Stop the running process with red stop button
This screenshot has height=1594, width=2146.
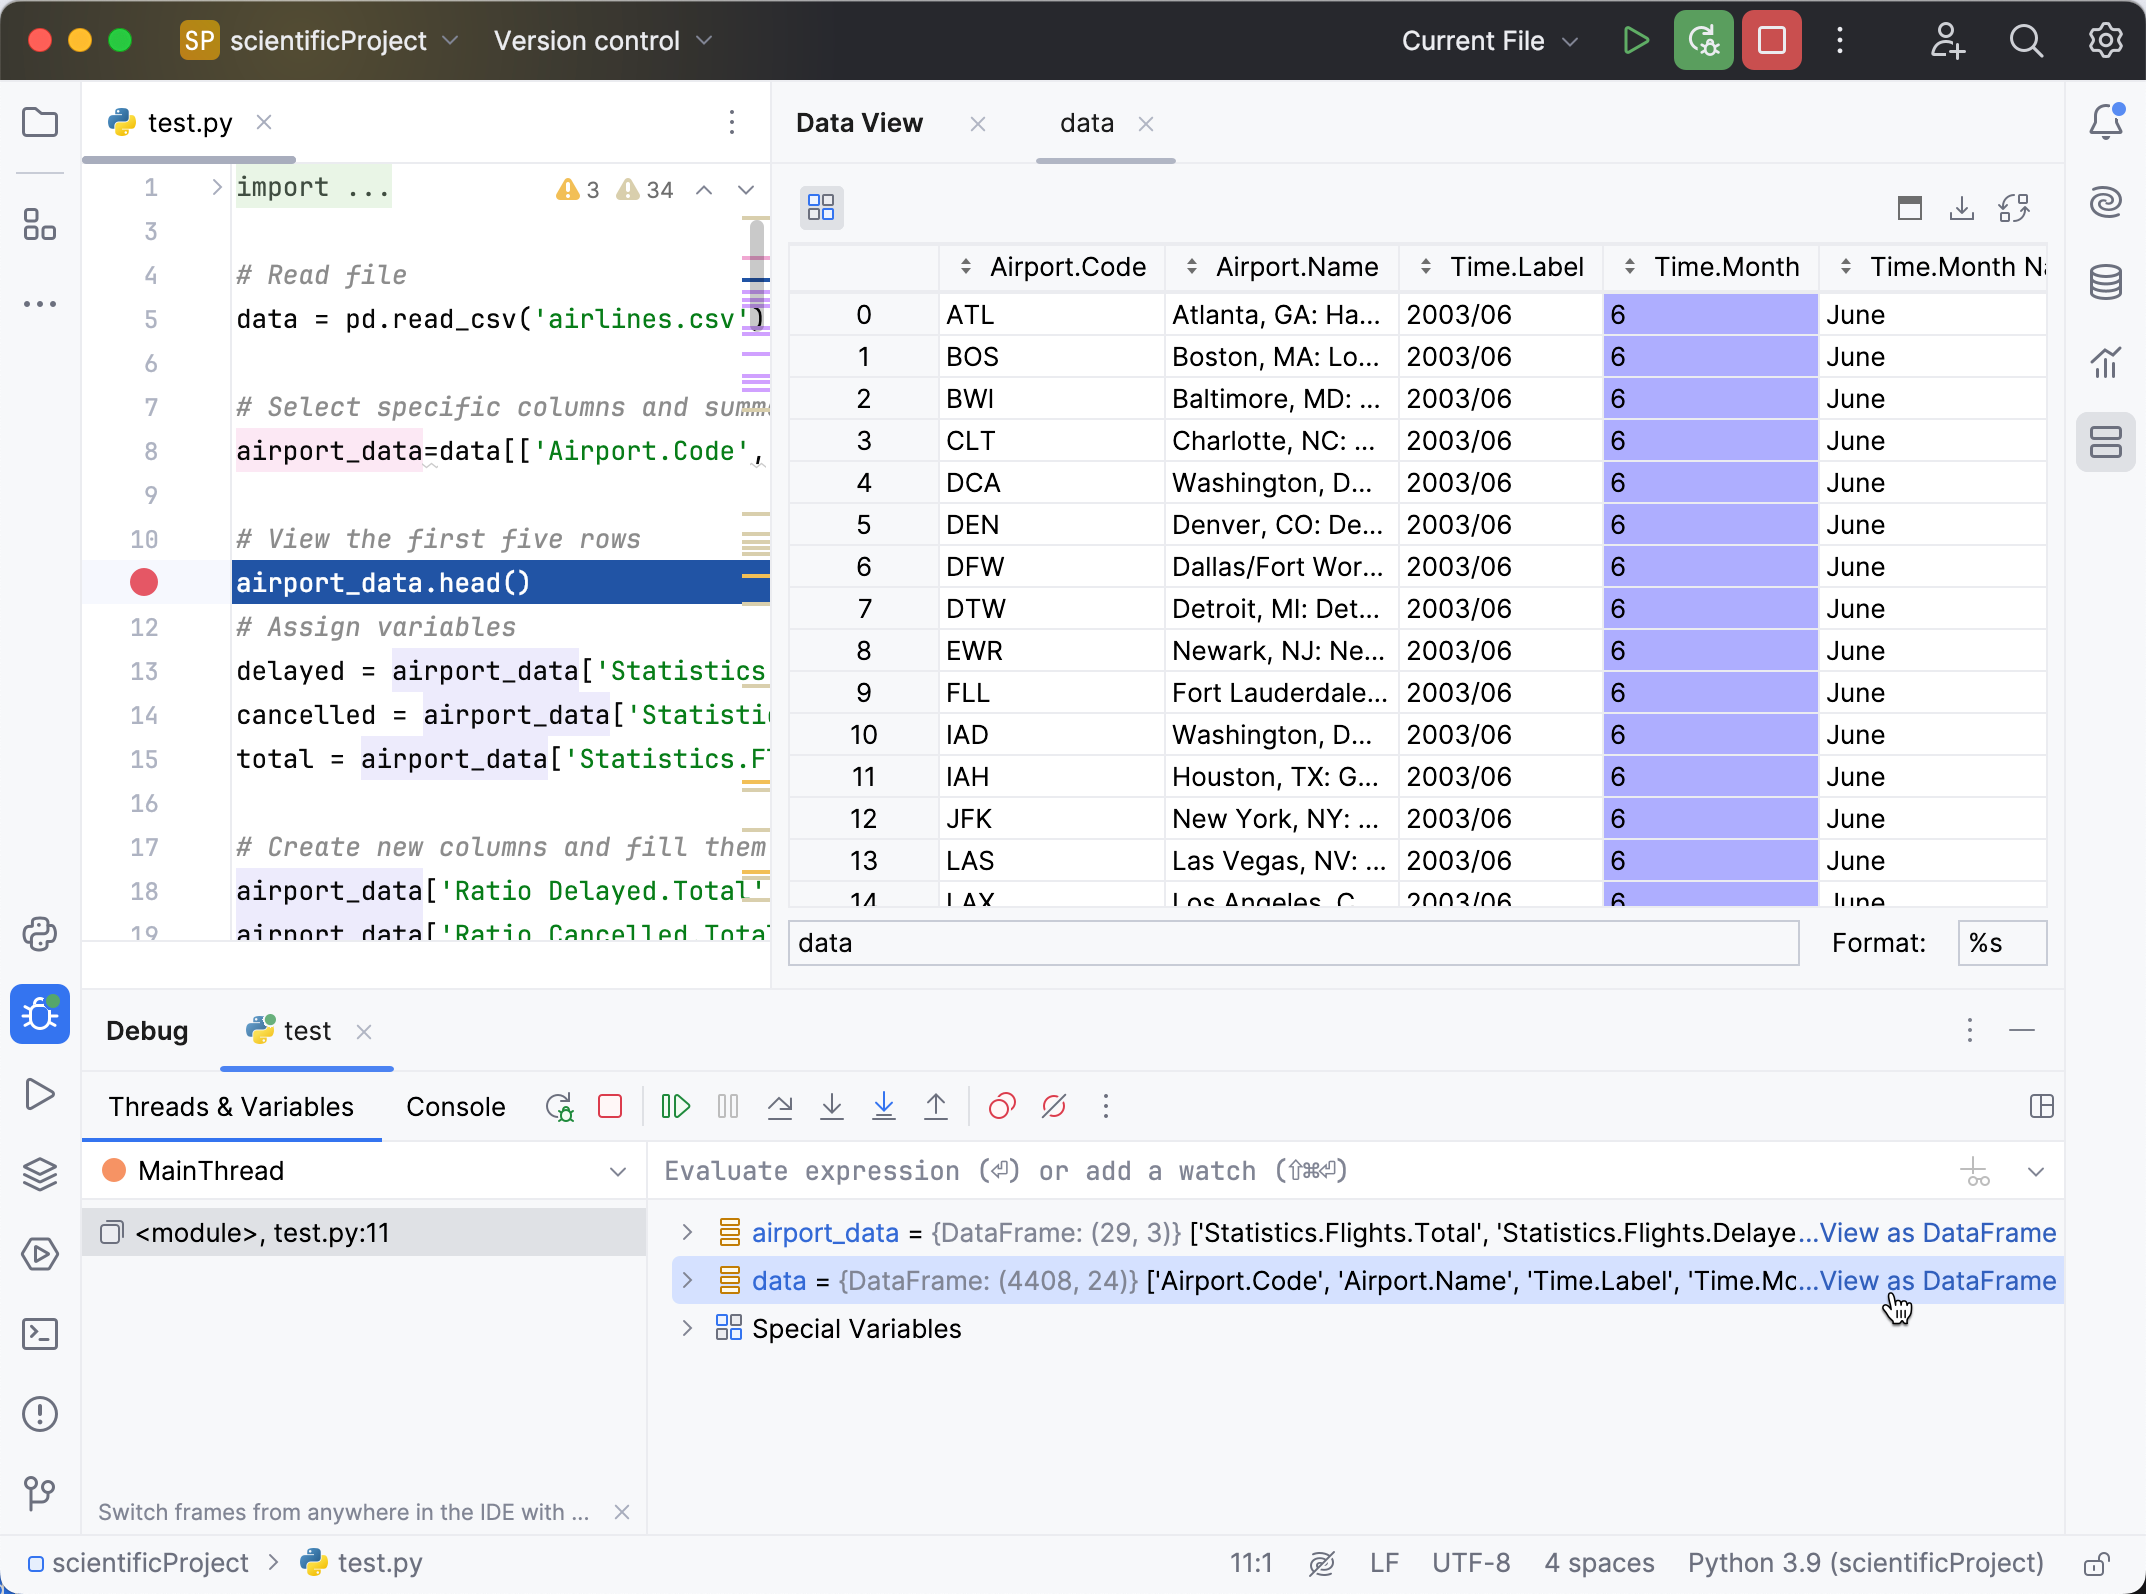1771,40
